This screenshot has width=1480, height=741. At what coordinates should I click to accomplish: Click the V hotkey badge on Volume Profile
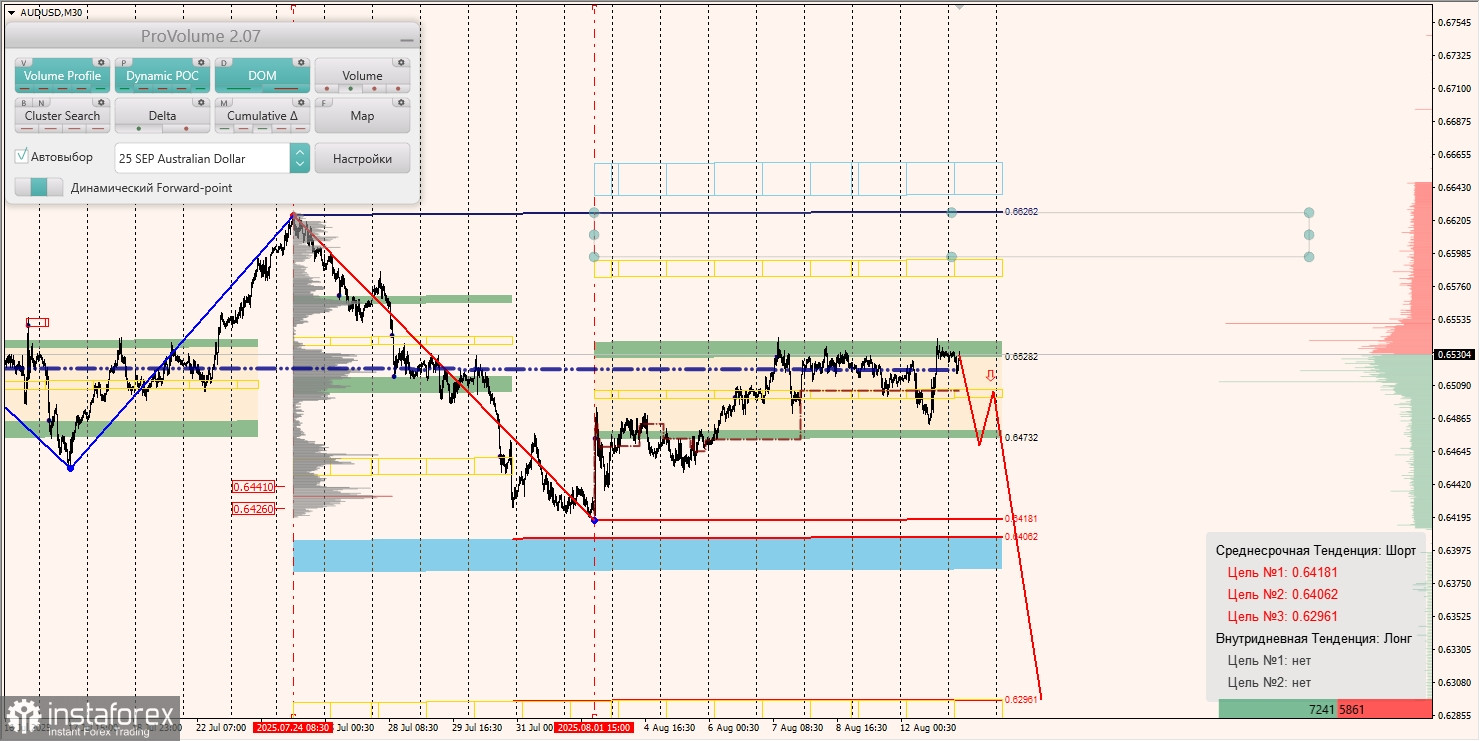24,62
